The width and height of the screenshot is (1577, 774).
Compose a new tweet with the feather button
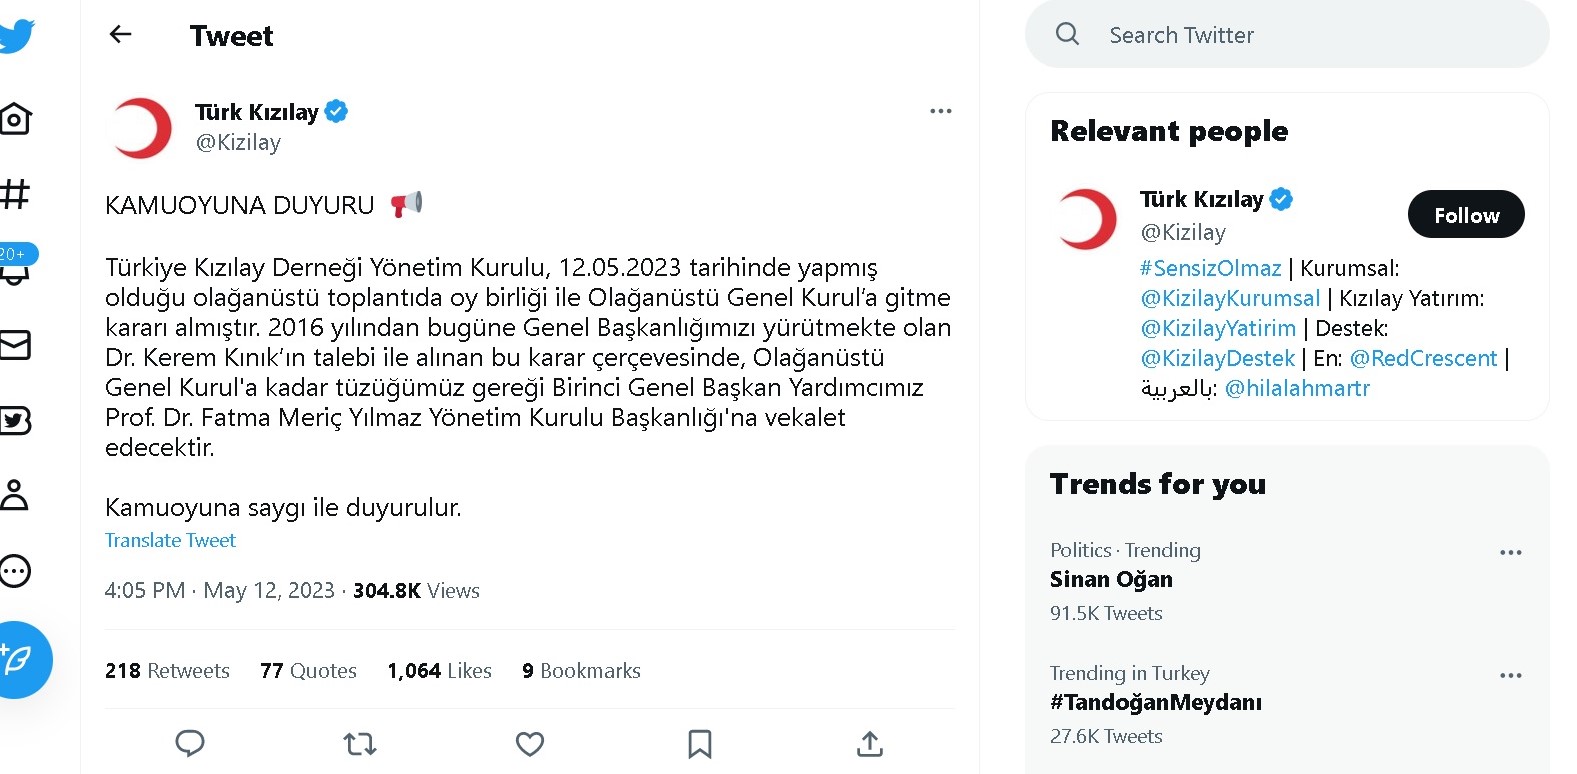(x=25, y=660)
